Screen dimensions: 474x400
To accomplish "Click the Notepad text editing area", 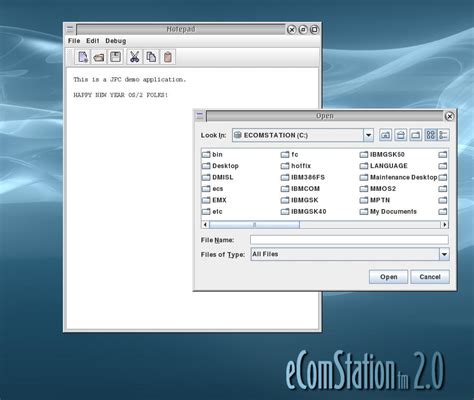I will [192, 198].
